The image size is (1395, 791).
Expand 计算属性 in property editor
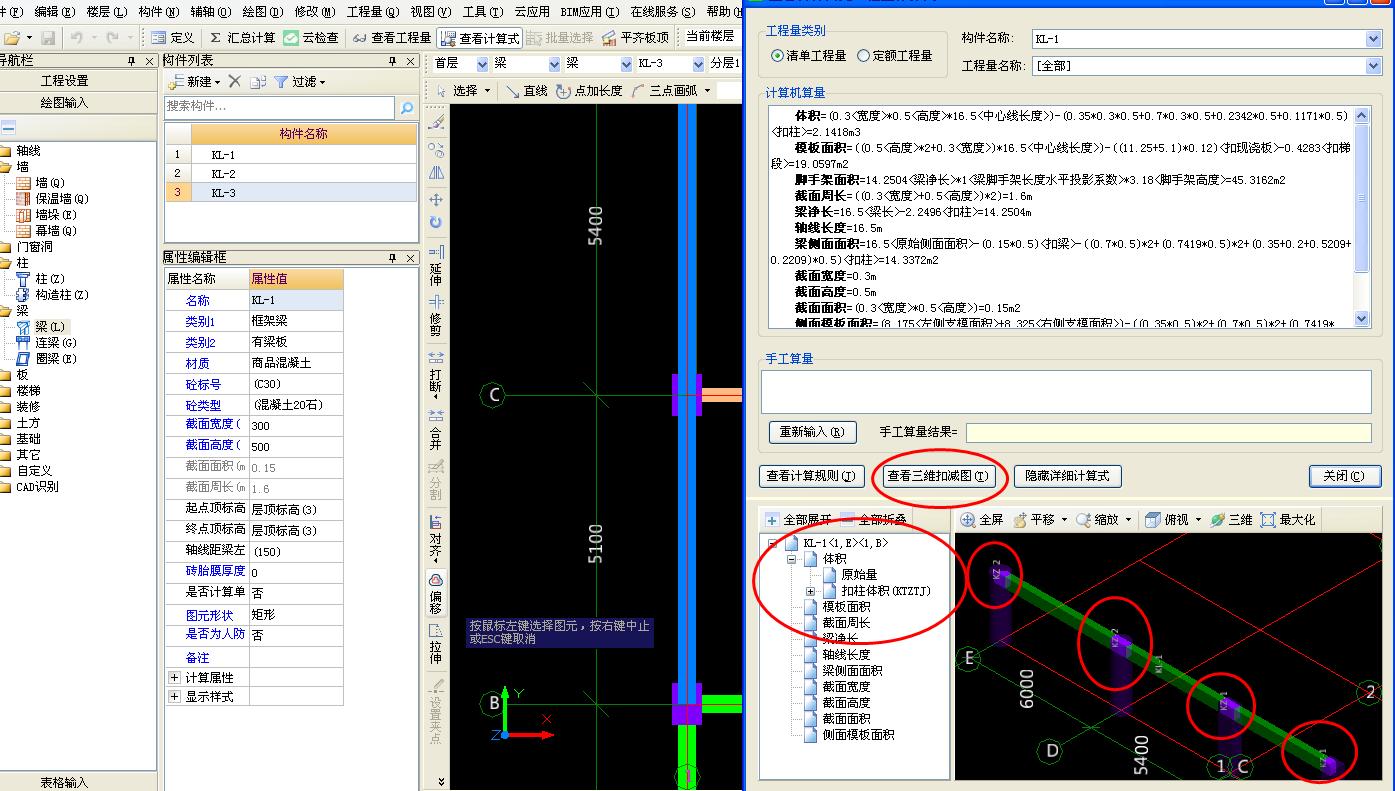pyautogui.click(x=175, y=677)
